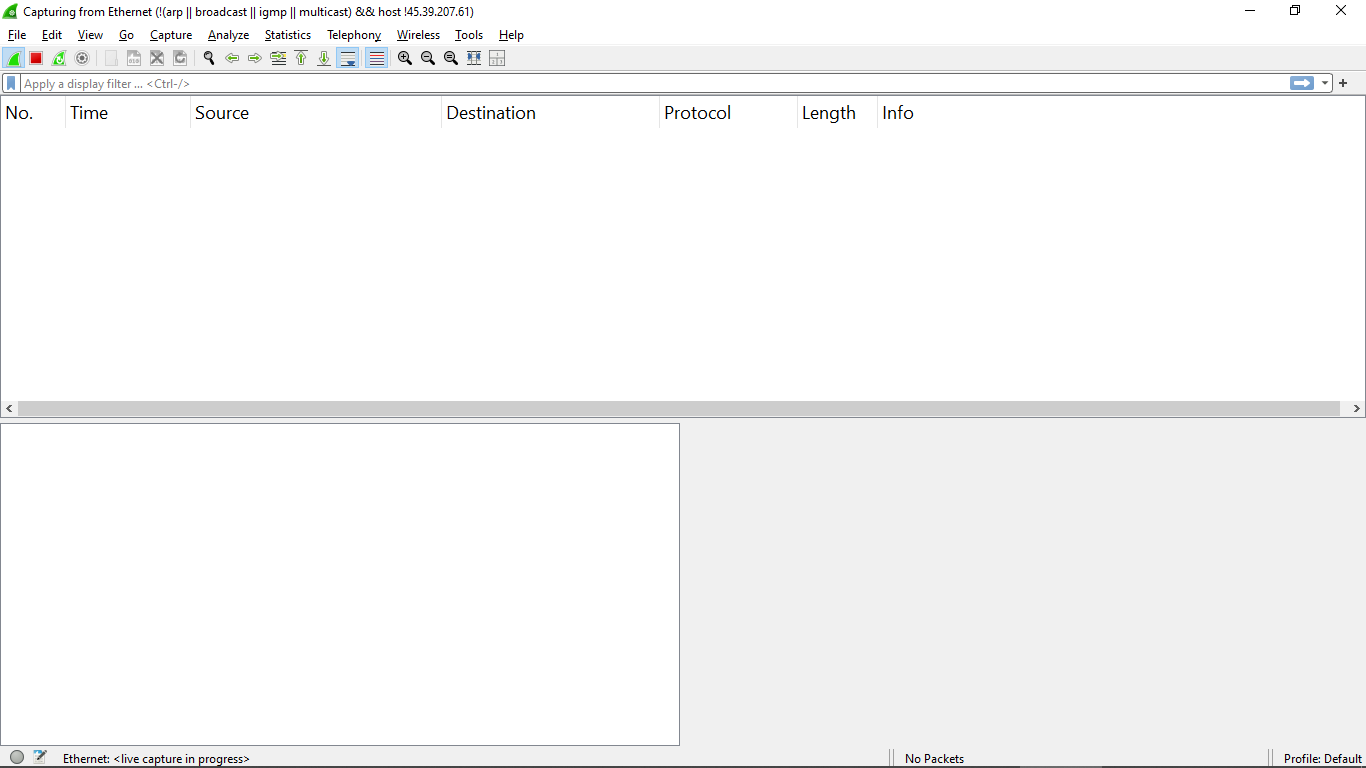
Task: Jump to the first packet
Action: [301, 58]
